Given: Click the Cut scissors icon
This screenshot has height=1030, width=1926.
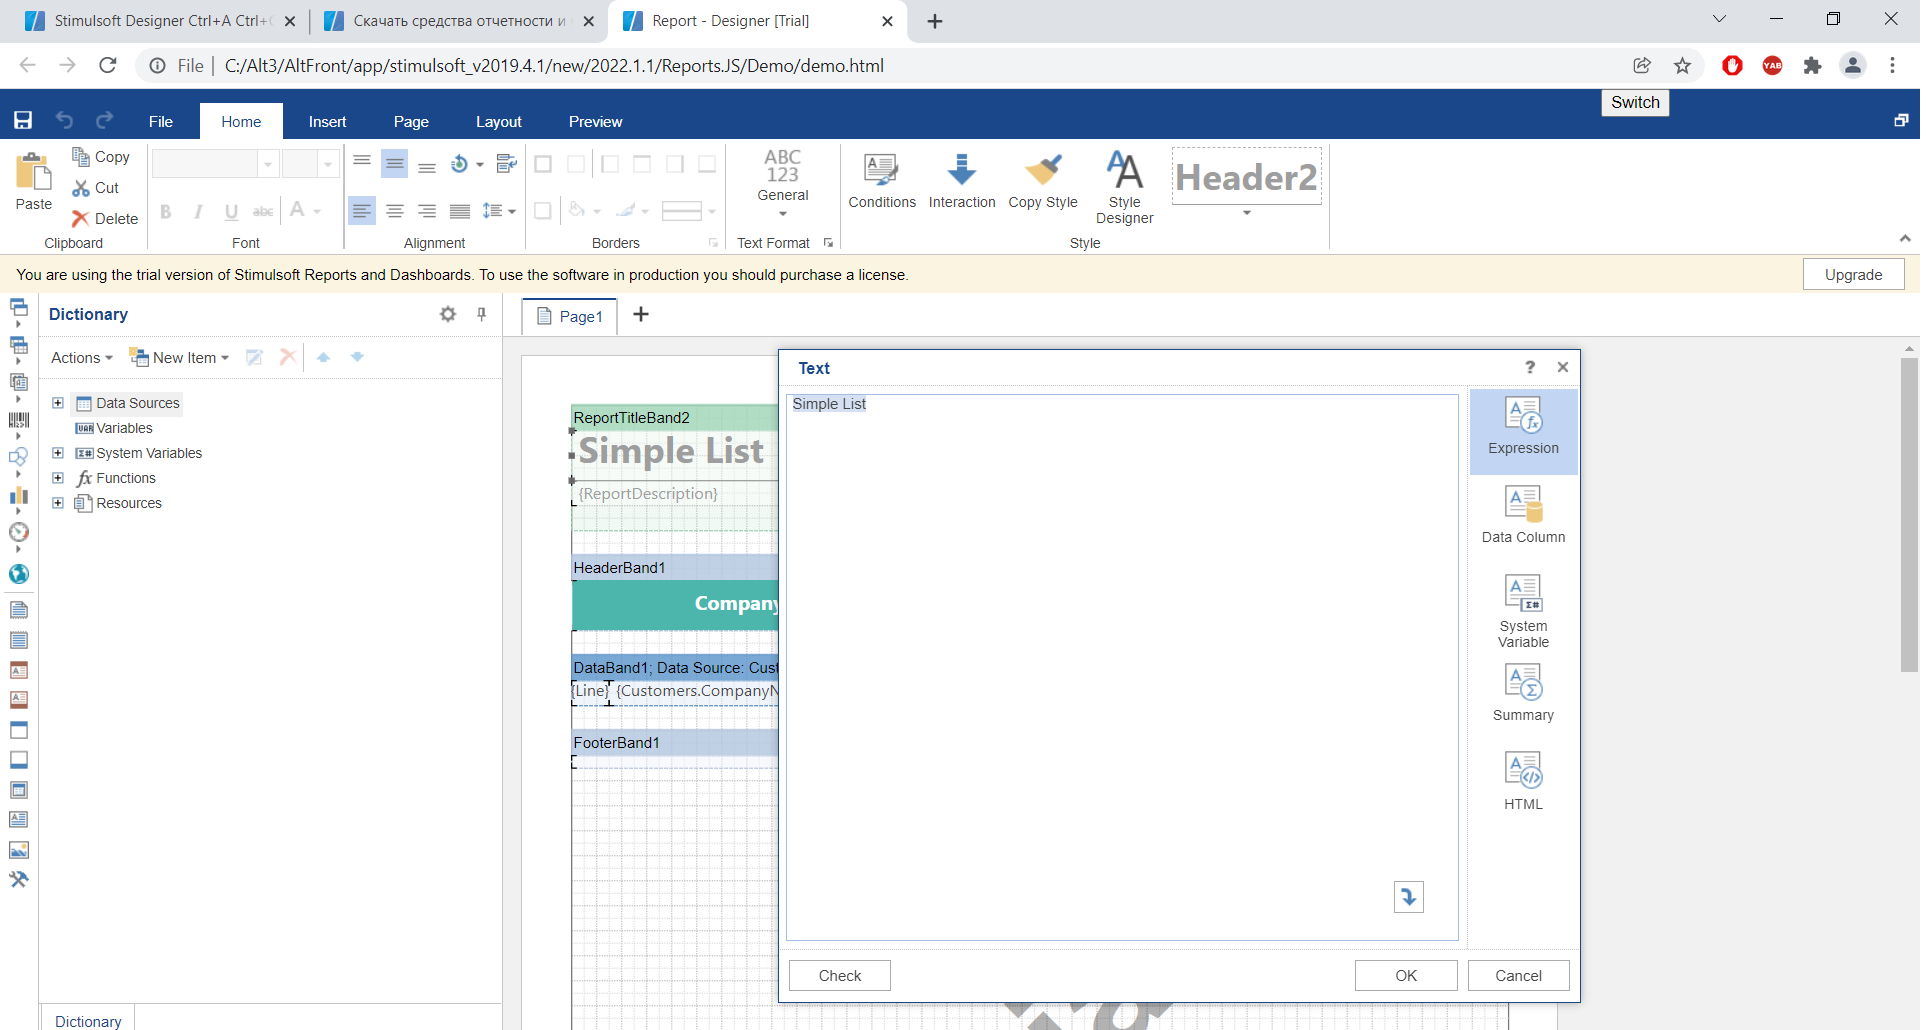Looking at the screenshot, I should (81, 188).
